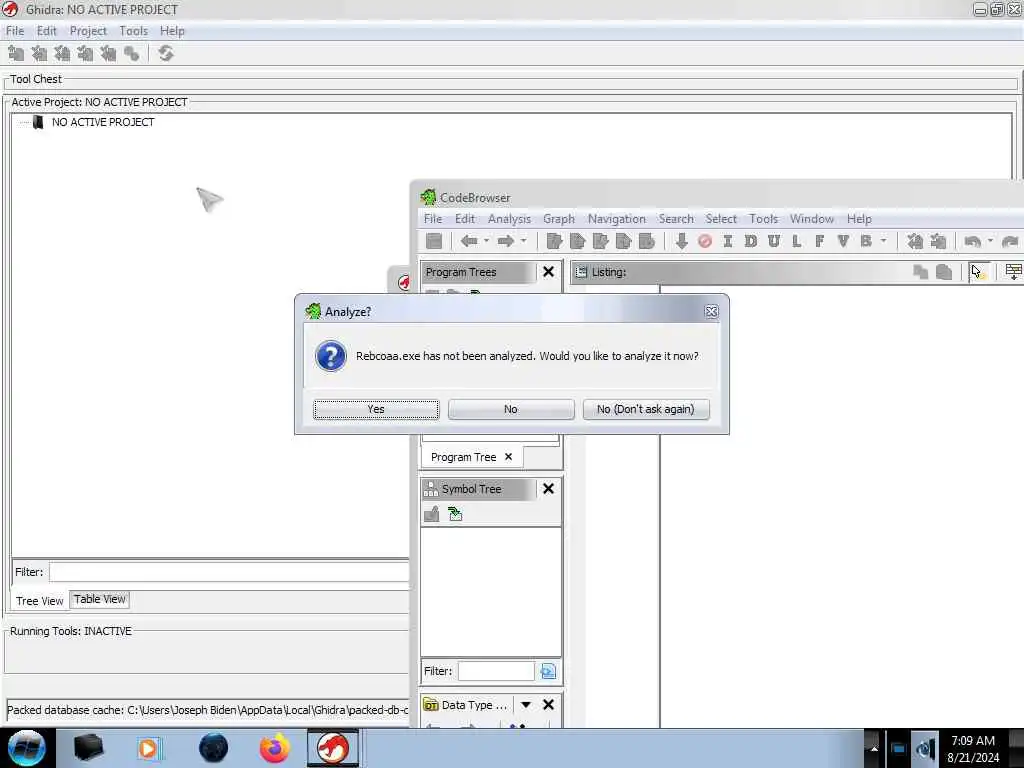The width and height of the screenshot is (1024, 768).
Task: Click the 'L' next label icon
Action: (797, 241)
